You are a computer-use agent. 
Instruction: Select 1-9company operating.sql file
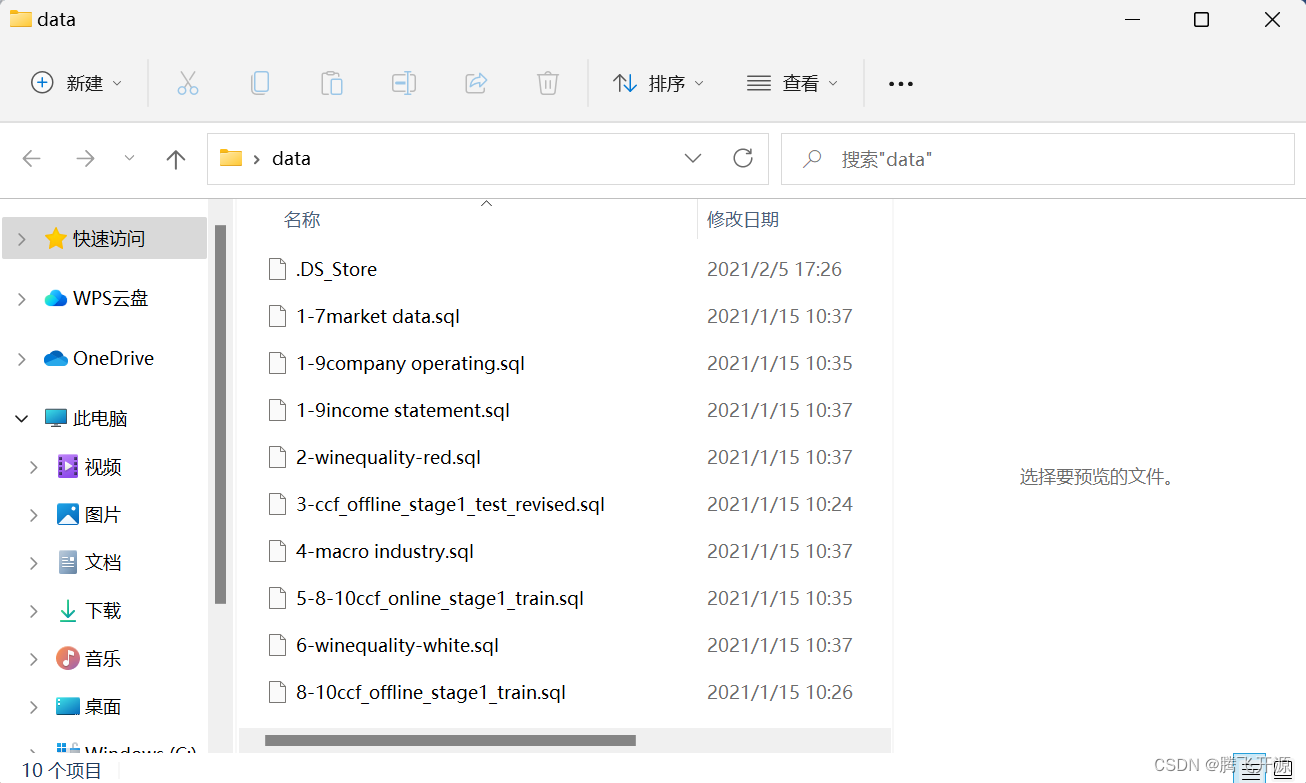tap(410, 363)
